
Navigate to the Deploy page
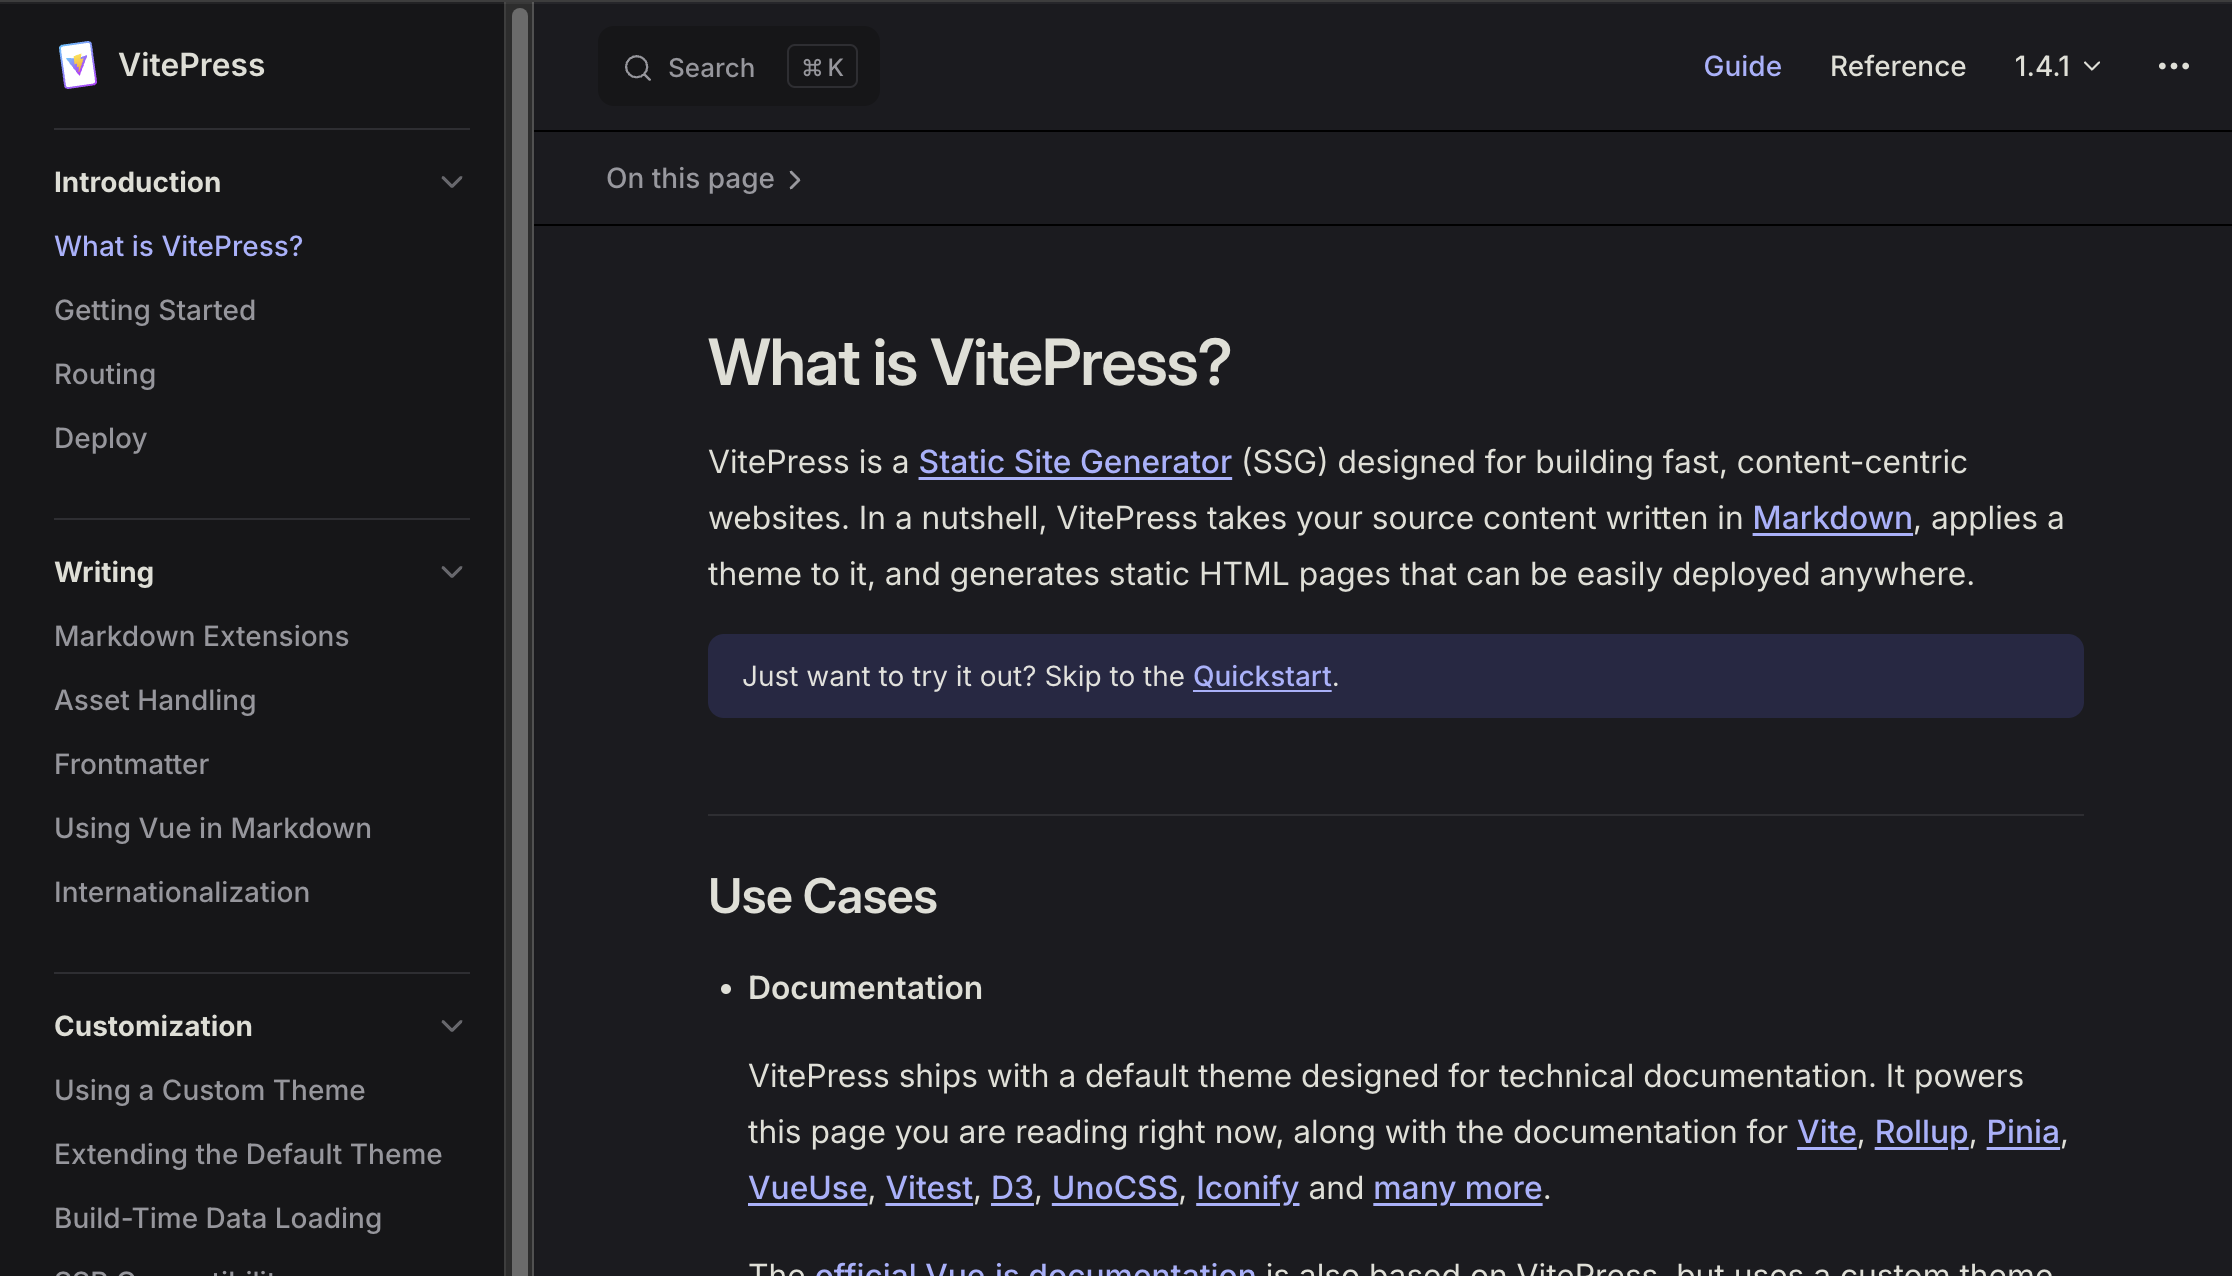tap(100, 437)
